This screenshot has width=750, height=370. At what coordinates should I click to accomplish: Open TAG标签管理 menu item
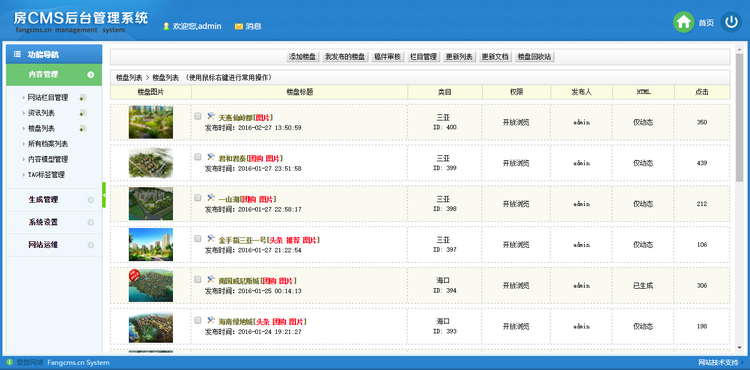[x=46, y=175]
